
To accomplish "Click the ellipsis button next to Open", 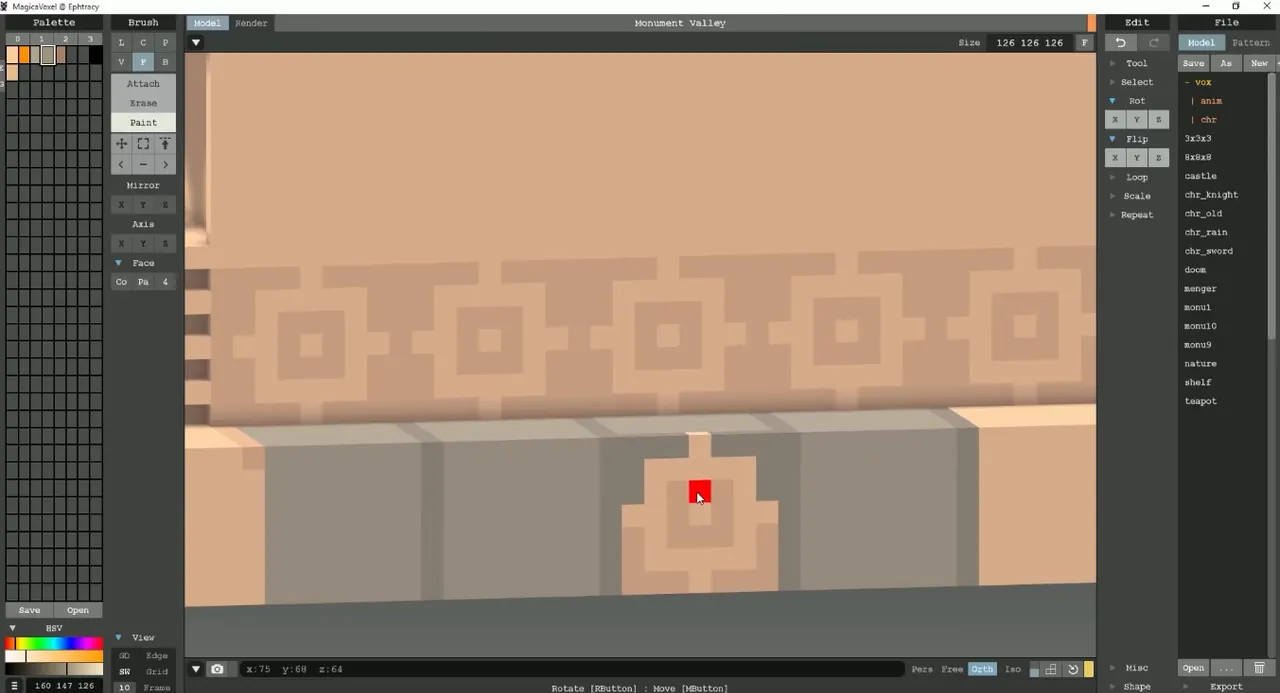I will [1227, 668].
